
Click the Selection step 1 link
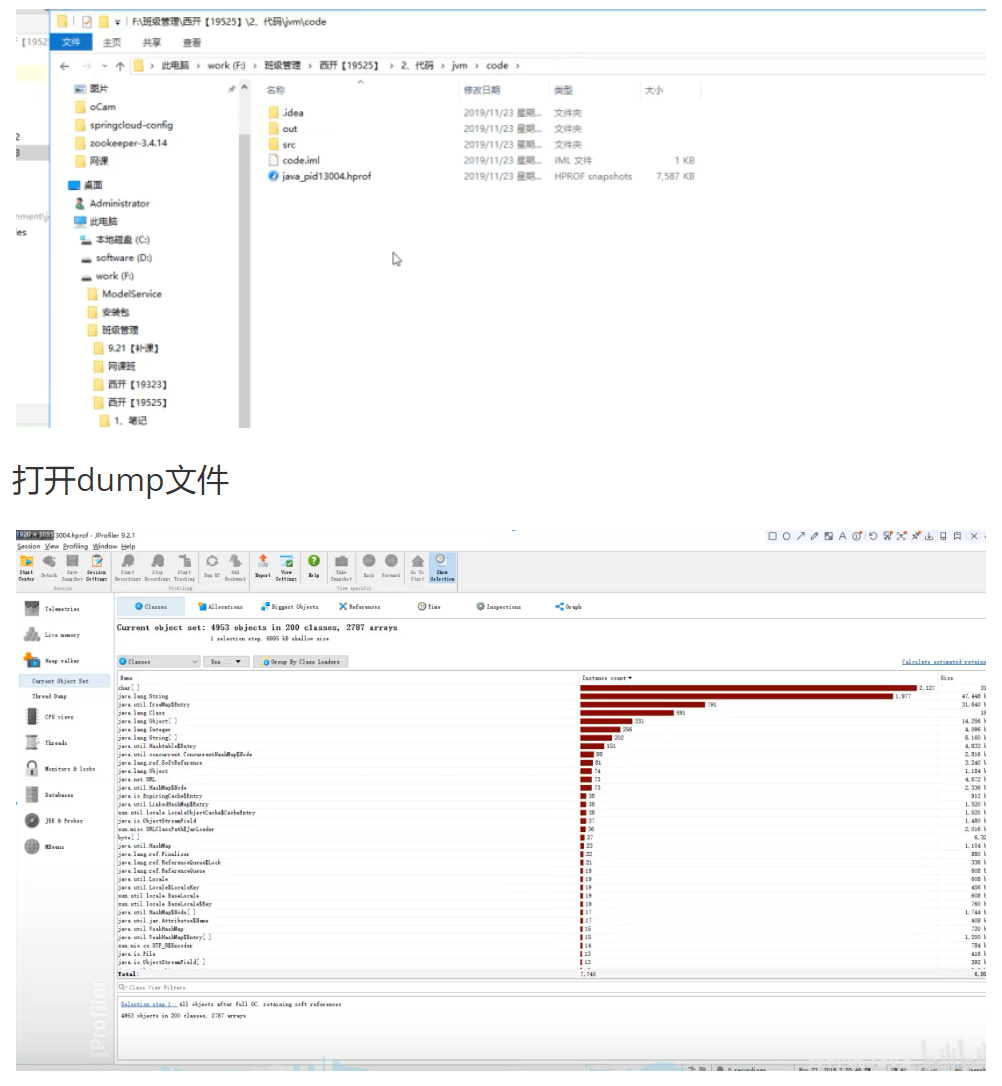pos(147,1004)
